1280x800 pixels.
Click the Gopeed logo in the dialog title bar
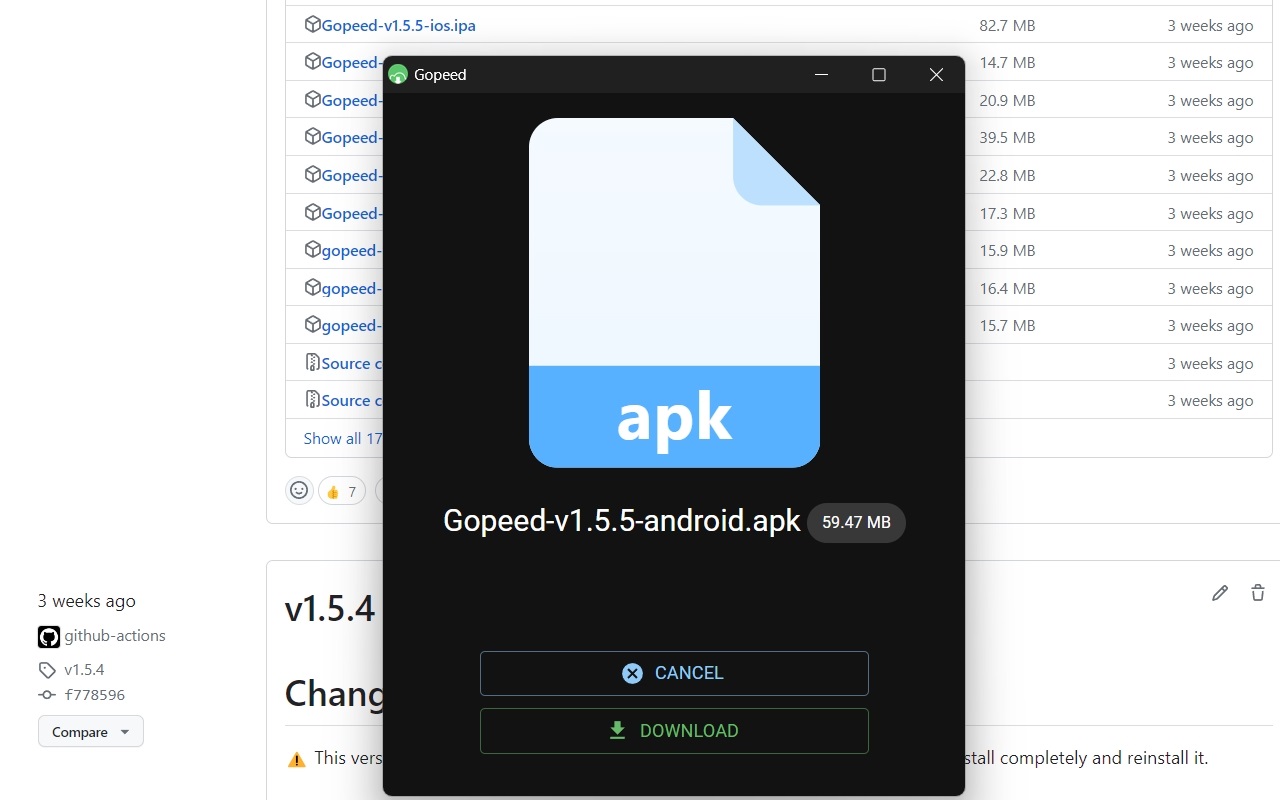(397, 74)
